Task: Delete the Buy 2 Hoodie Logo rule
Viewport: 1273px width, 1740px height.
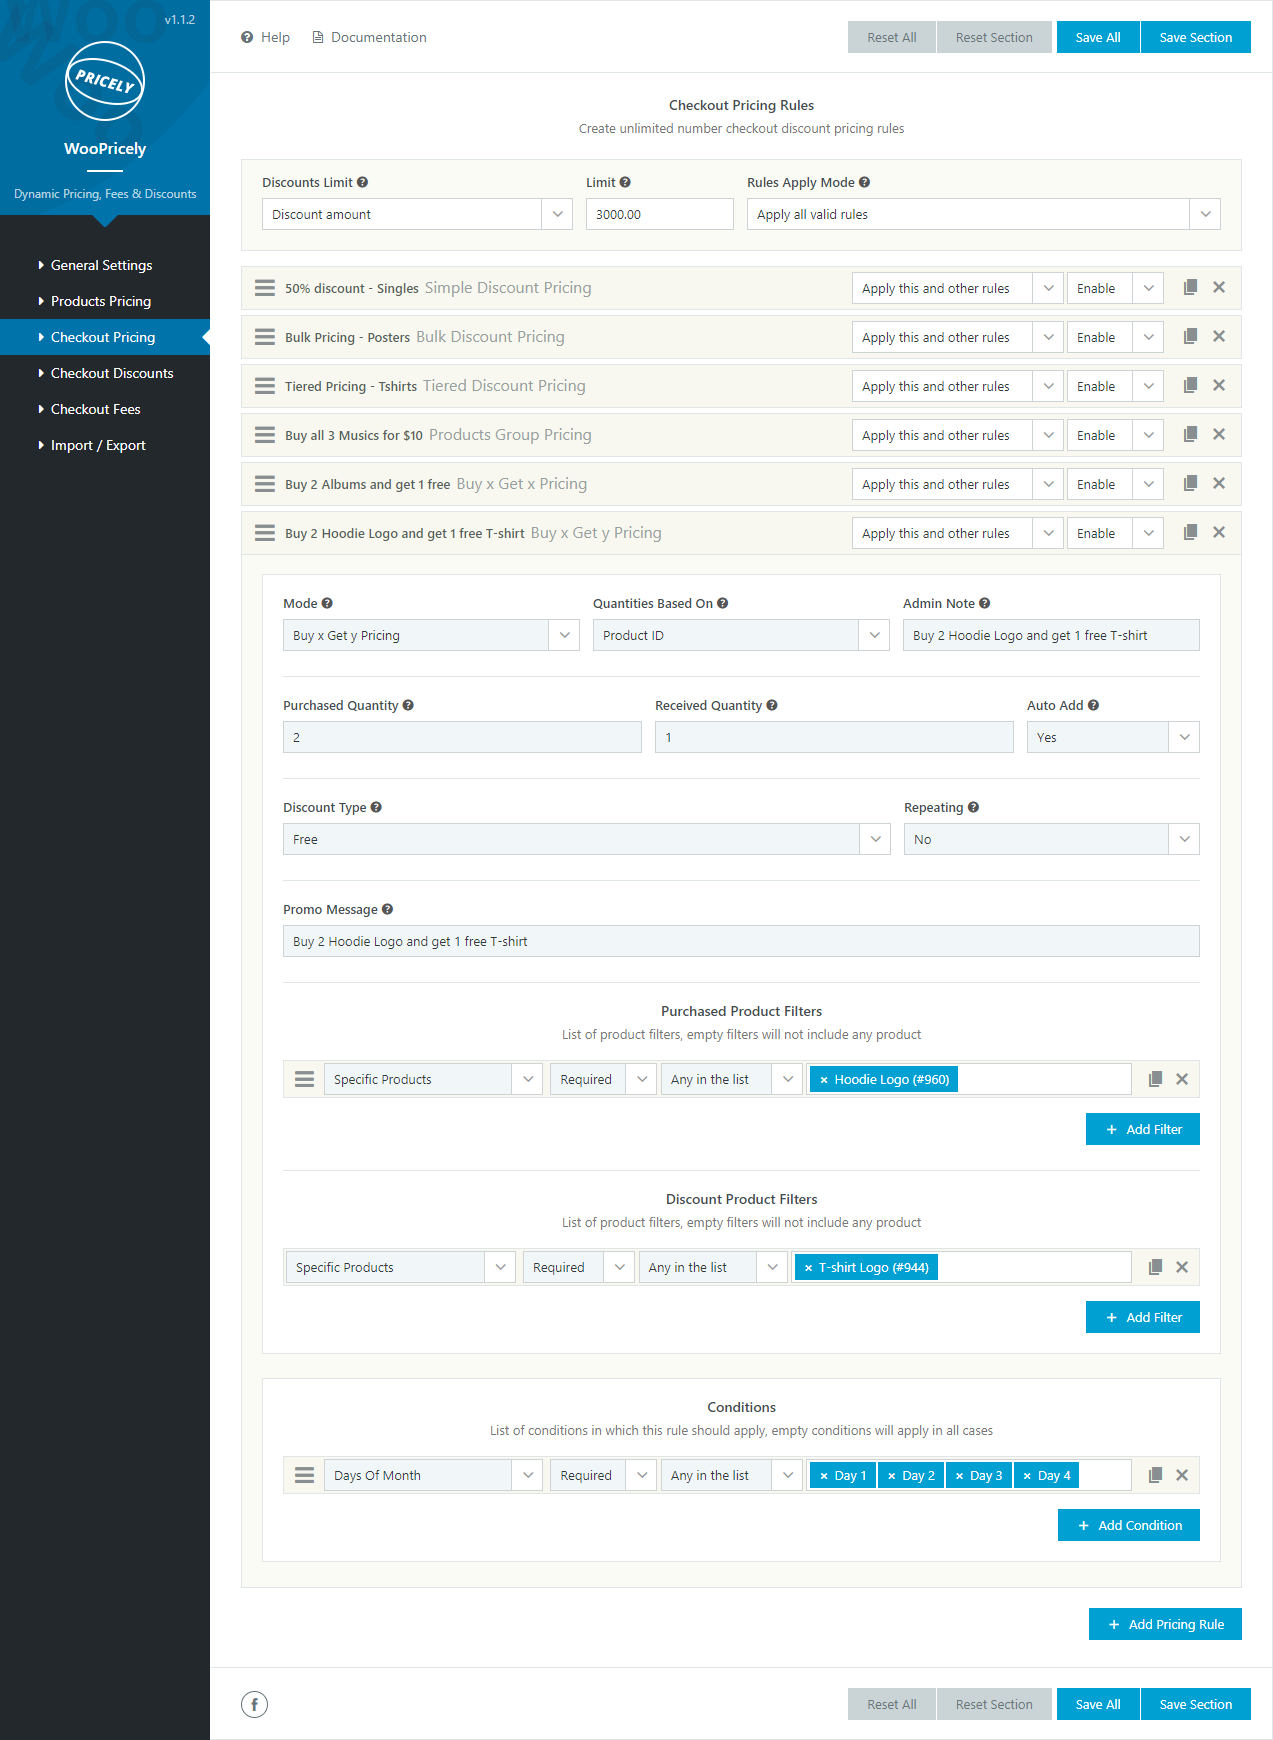Action: tap(1219, 533)
